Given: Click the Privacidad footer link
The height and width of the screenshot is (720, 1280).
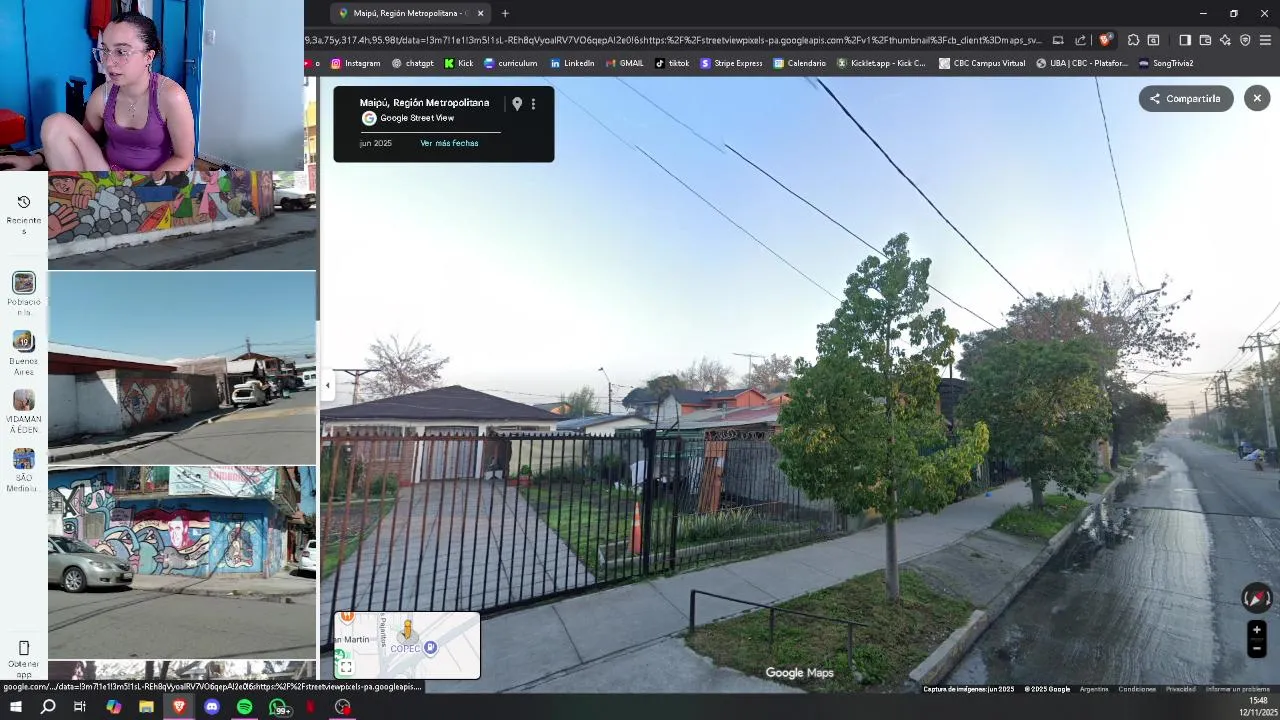Looking at the screenshot, I should (1181, 689).
